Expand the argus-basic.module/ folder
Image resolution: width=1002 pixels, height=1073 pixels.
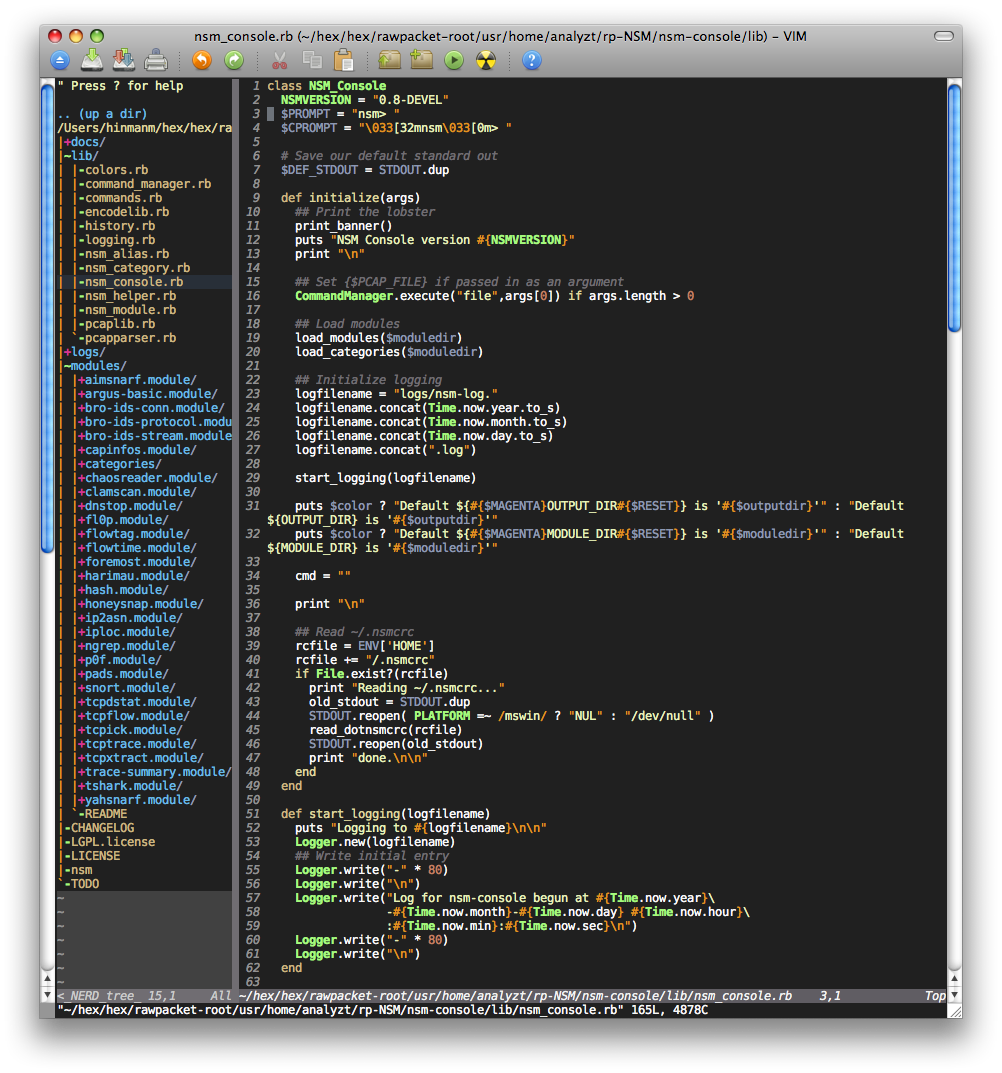tap(148, 394)
